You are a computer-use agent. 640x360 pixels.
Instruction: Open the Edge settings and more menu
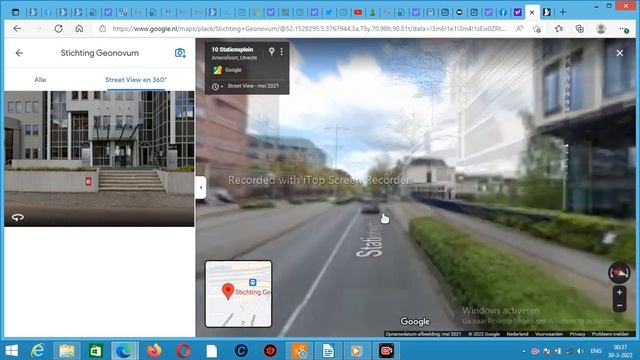tap(624, 29)
